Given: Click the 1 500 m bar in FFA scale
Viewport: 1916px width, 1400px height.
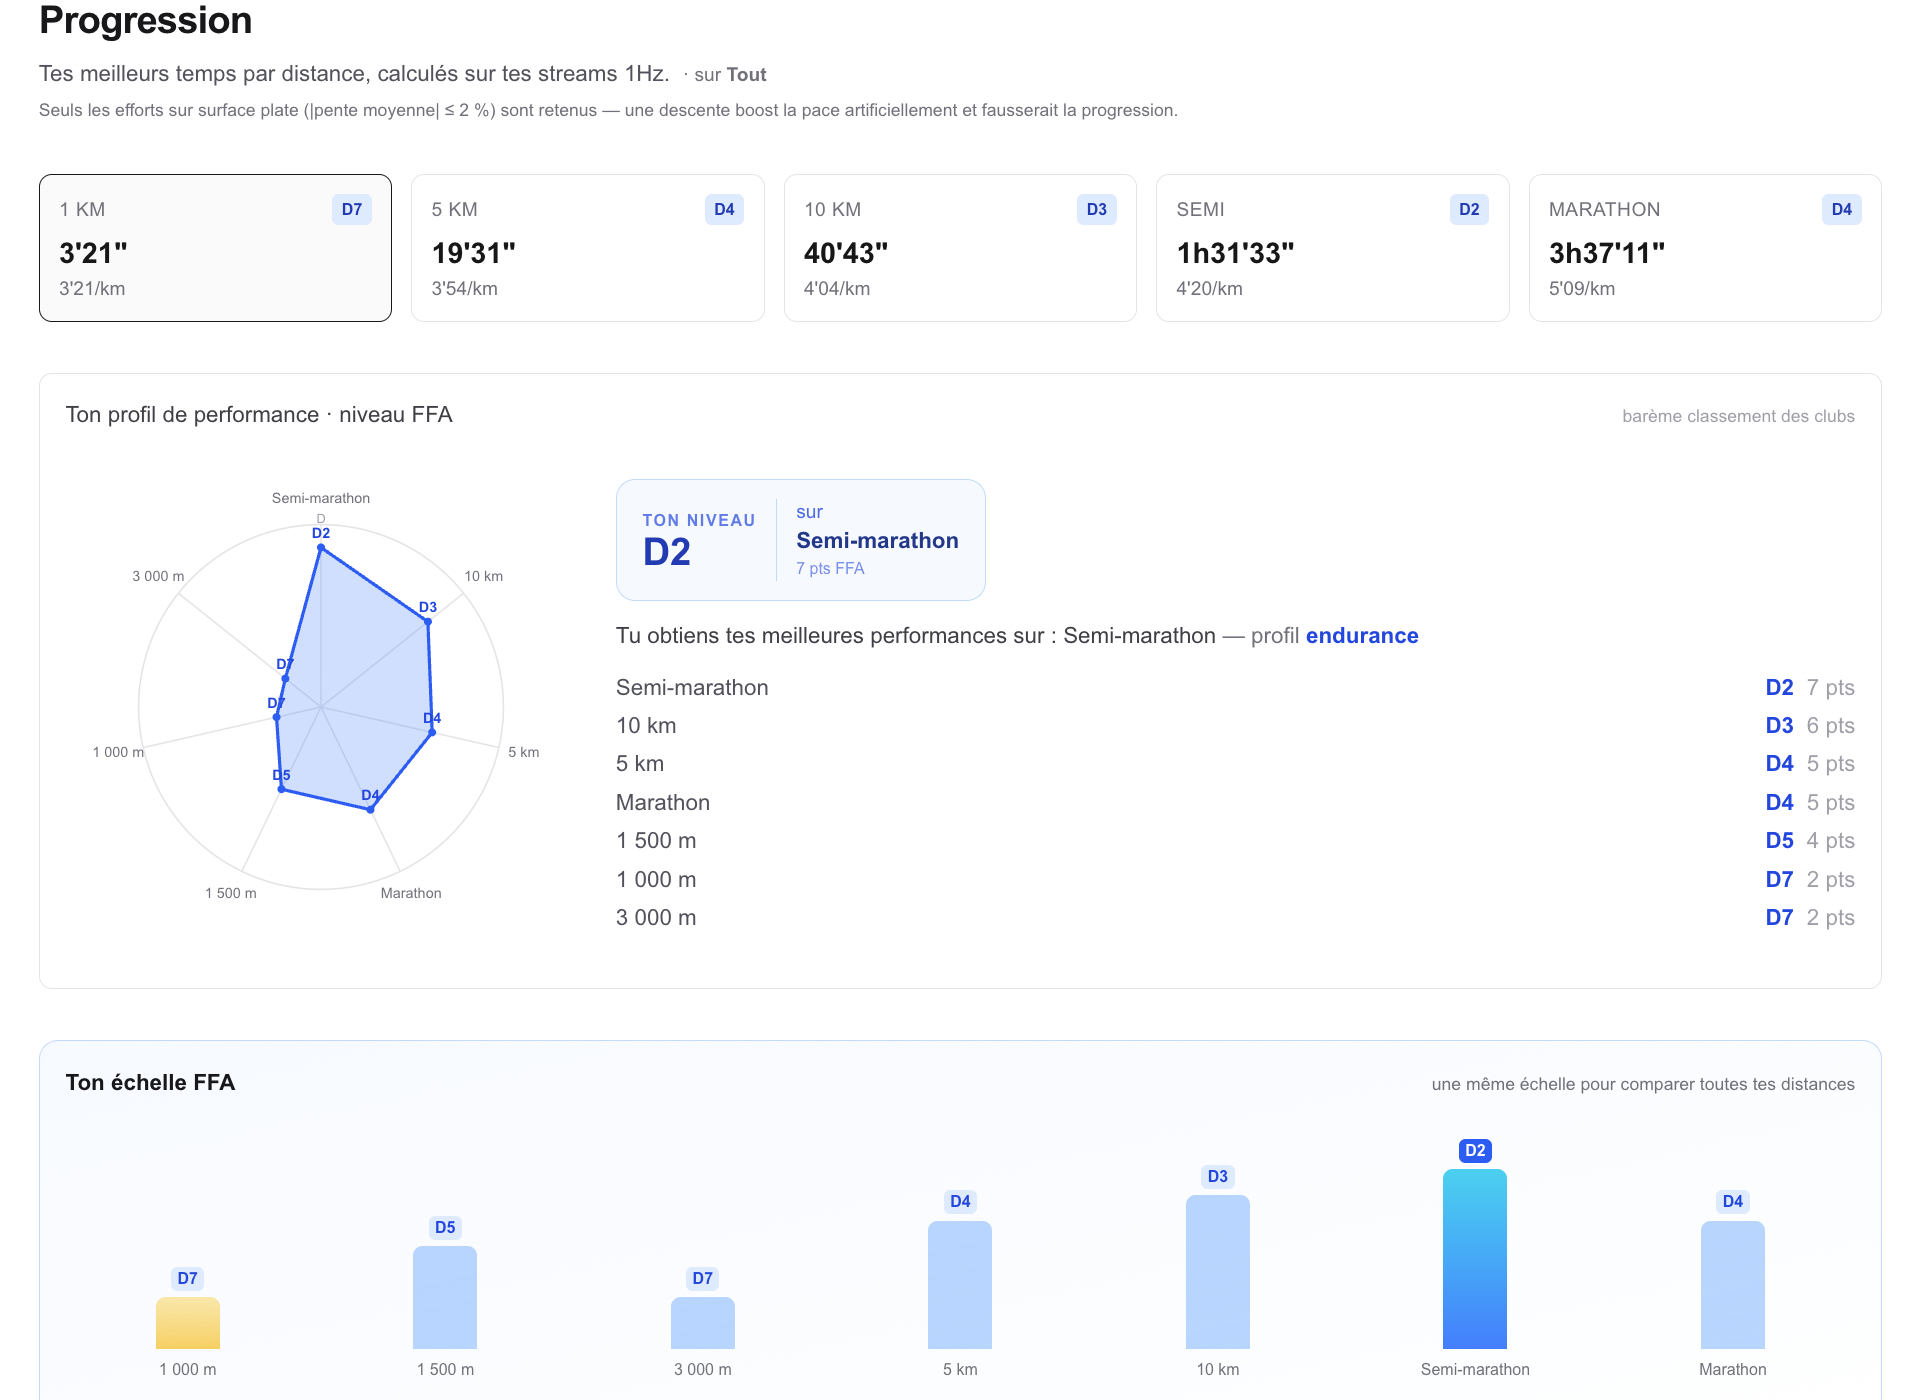Looking at the screenshot, I should [x=445, y=1297].
